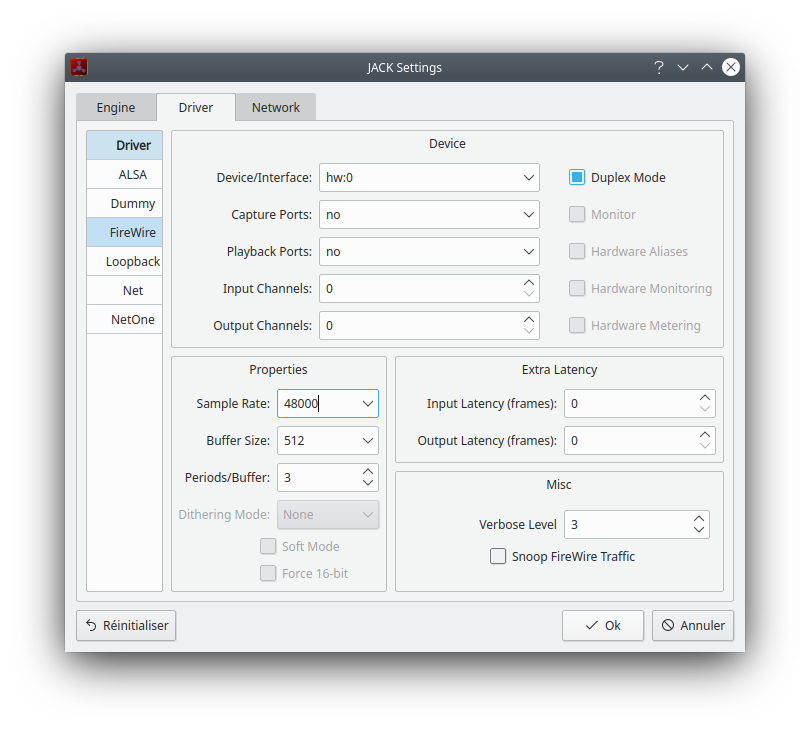Maximize window using the up chevron icon
The image size is (810, 729).
tap(707, 67)
